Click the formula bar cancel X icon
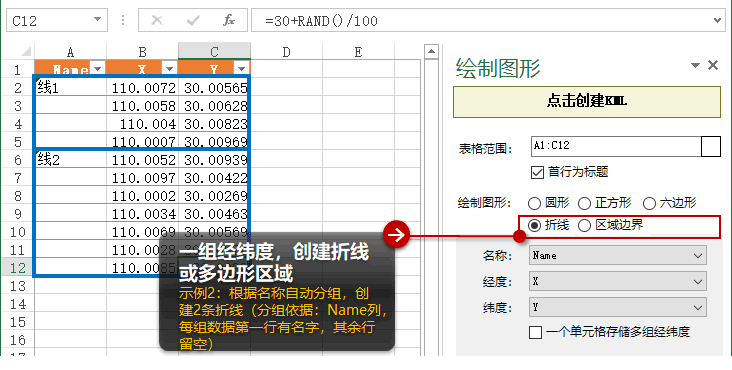The height and width of the screenshot is (370, 732). click(x=157, y=20)
